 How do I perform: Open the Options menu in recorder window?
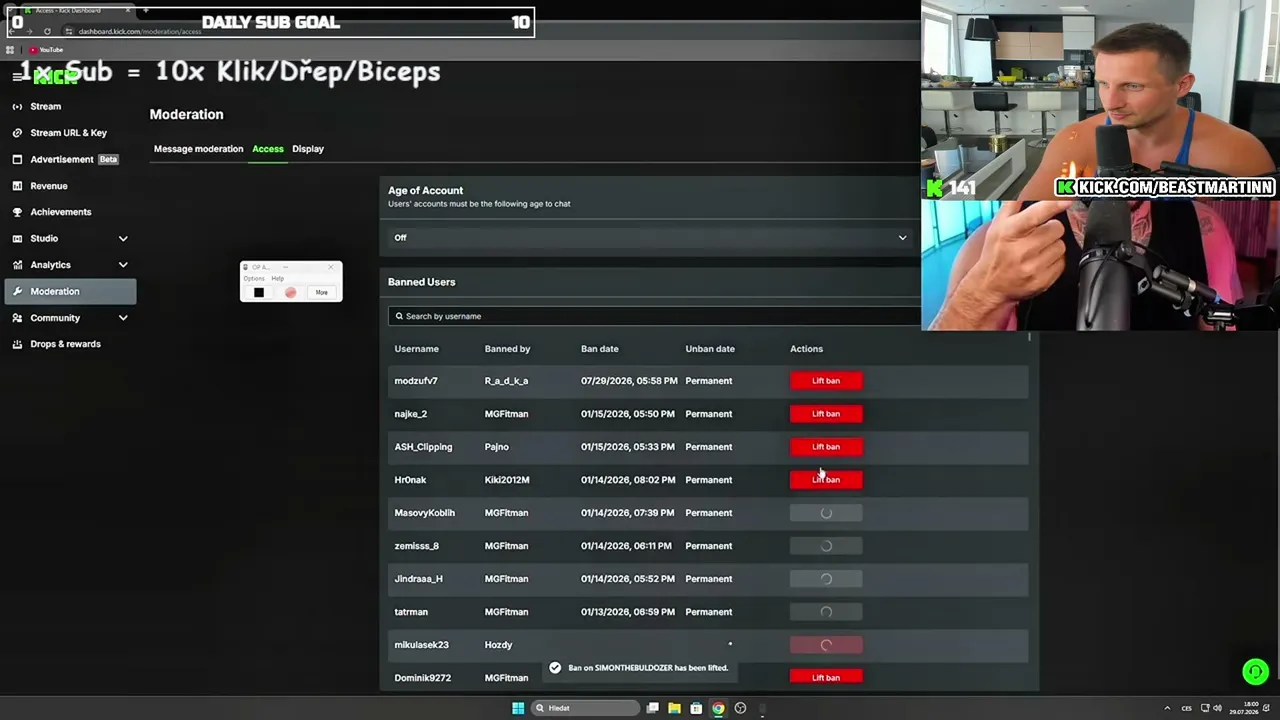254,278
